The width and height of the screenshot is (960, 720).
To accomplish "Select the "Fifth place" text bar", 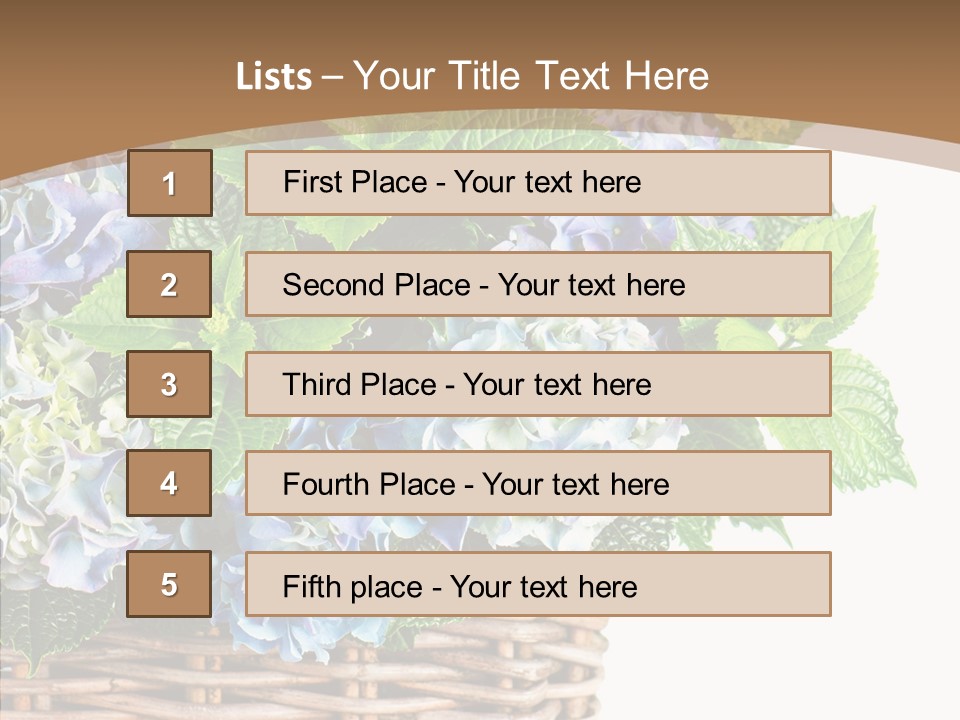I will (x=538, y=584).
